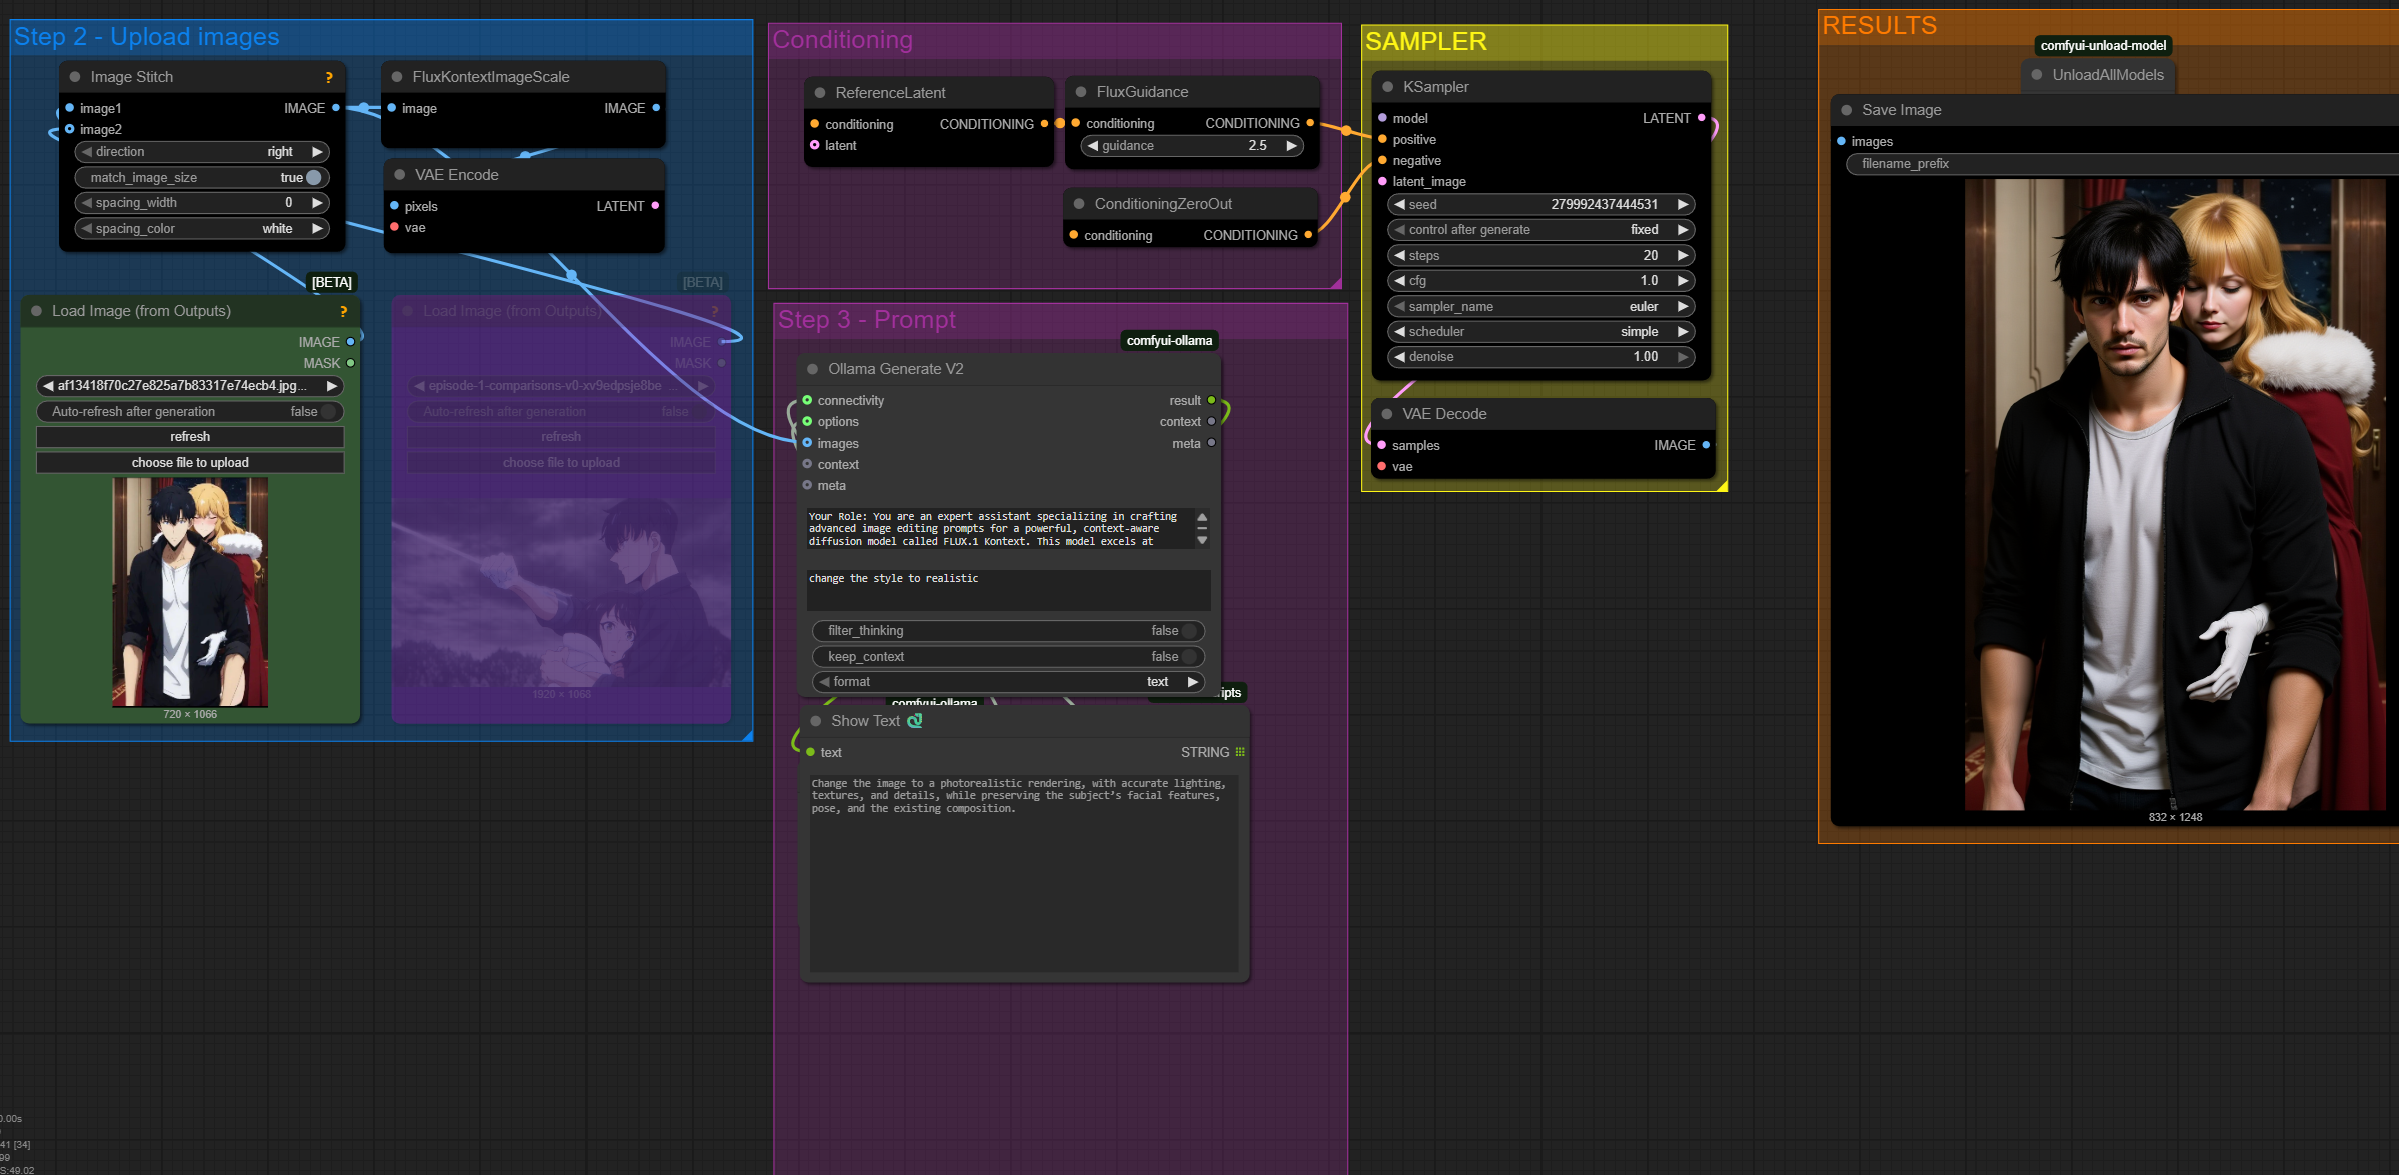This screenshot has width=2399, height=1175.
Task: Click choose file to upload button
Action: coord(190,463)
